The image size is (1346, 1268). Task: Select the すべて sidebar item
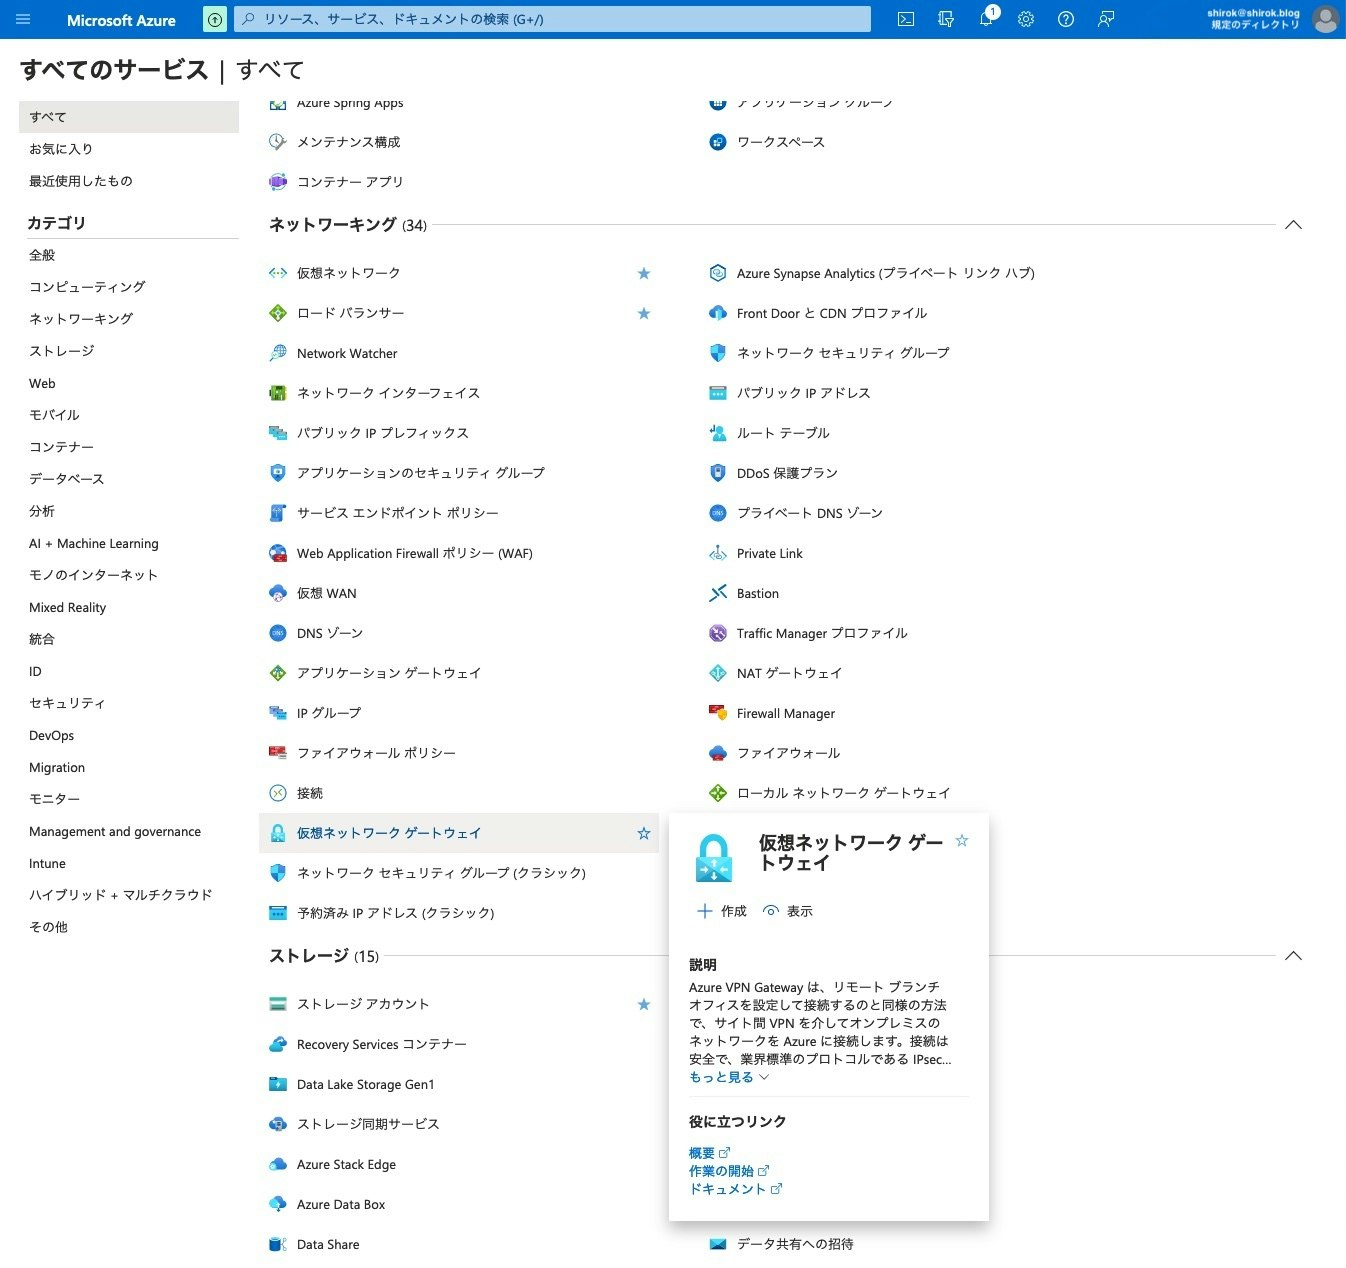pos(129,117)
